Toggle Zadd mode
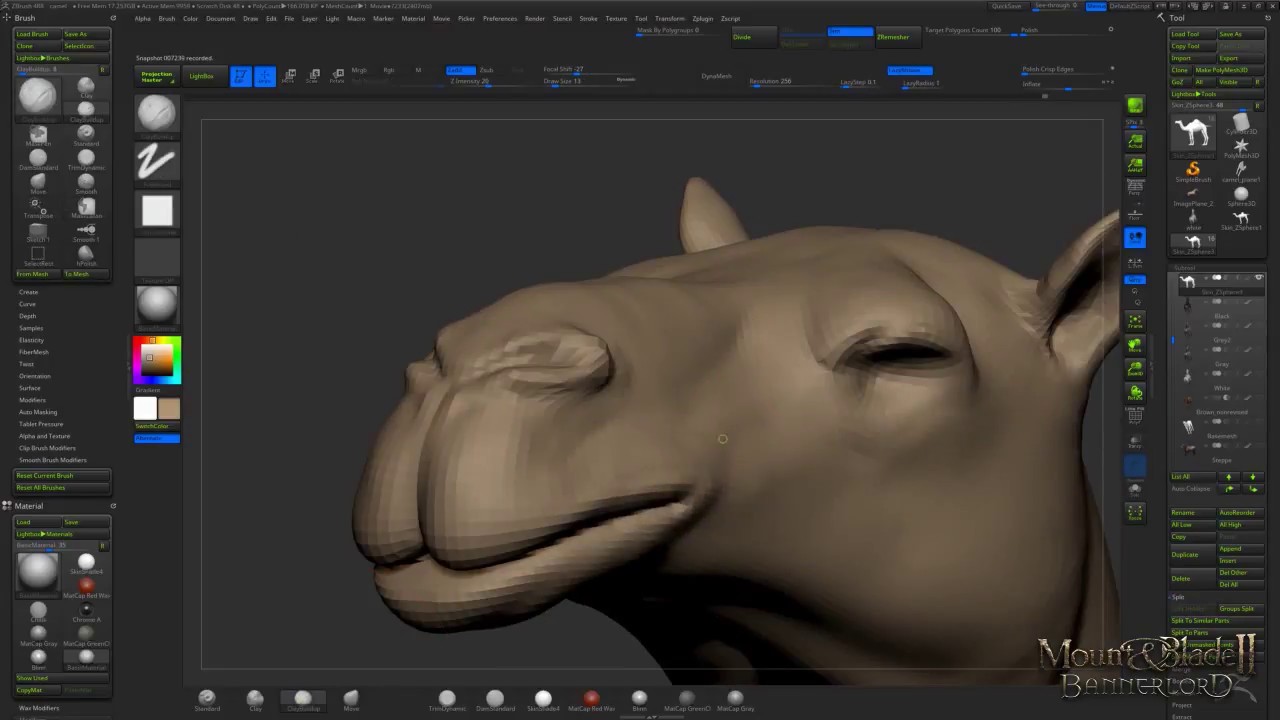The width and height of the screenshot is (1280, 720). tap(461, 70)
